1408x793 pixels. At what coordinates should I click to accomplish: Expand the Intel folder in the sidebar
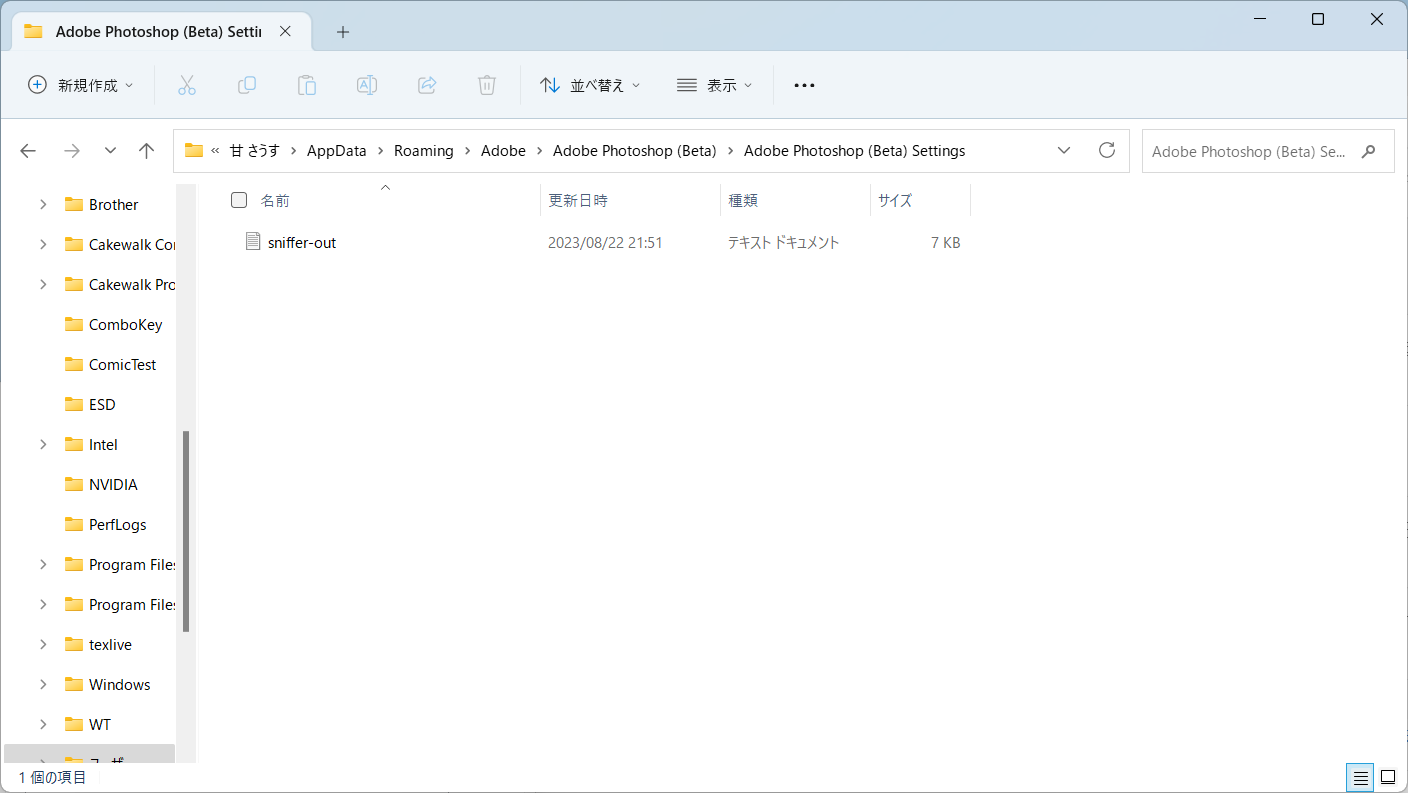[42, 444]
